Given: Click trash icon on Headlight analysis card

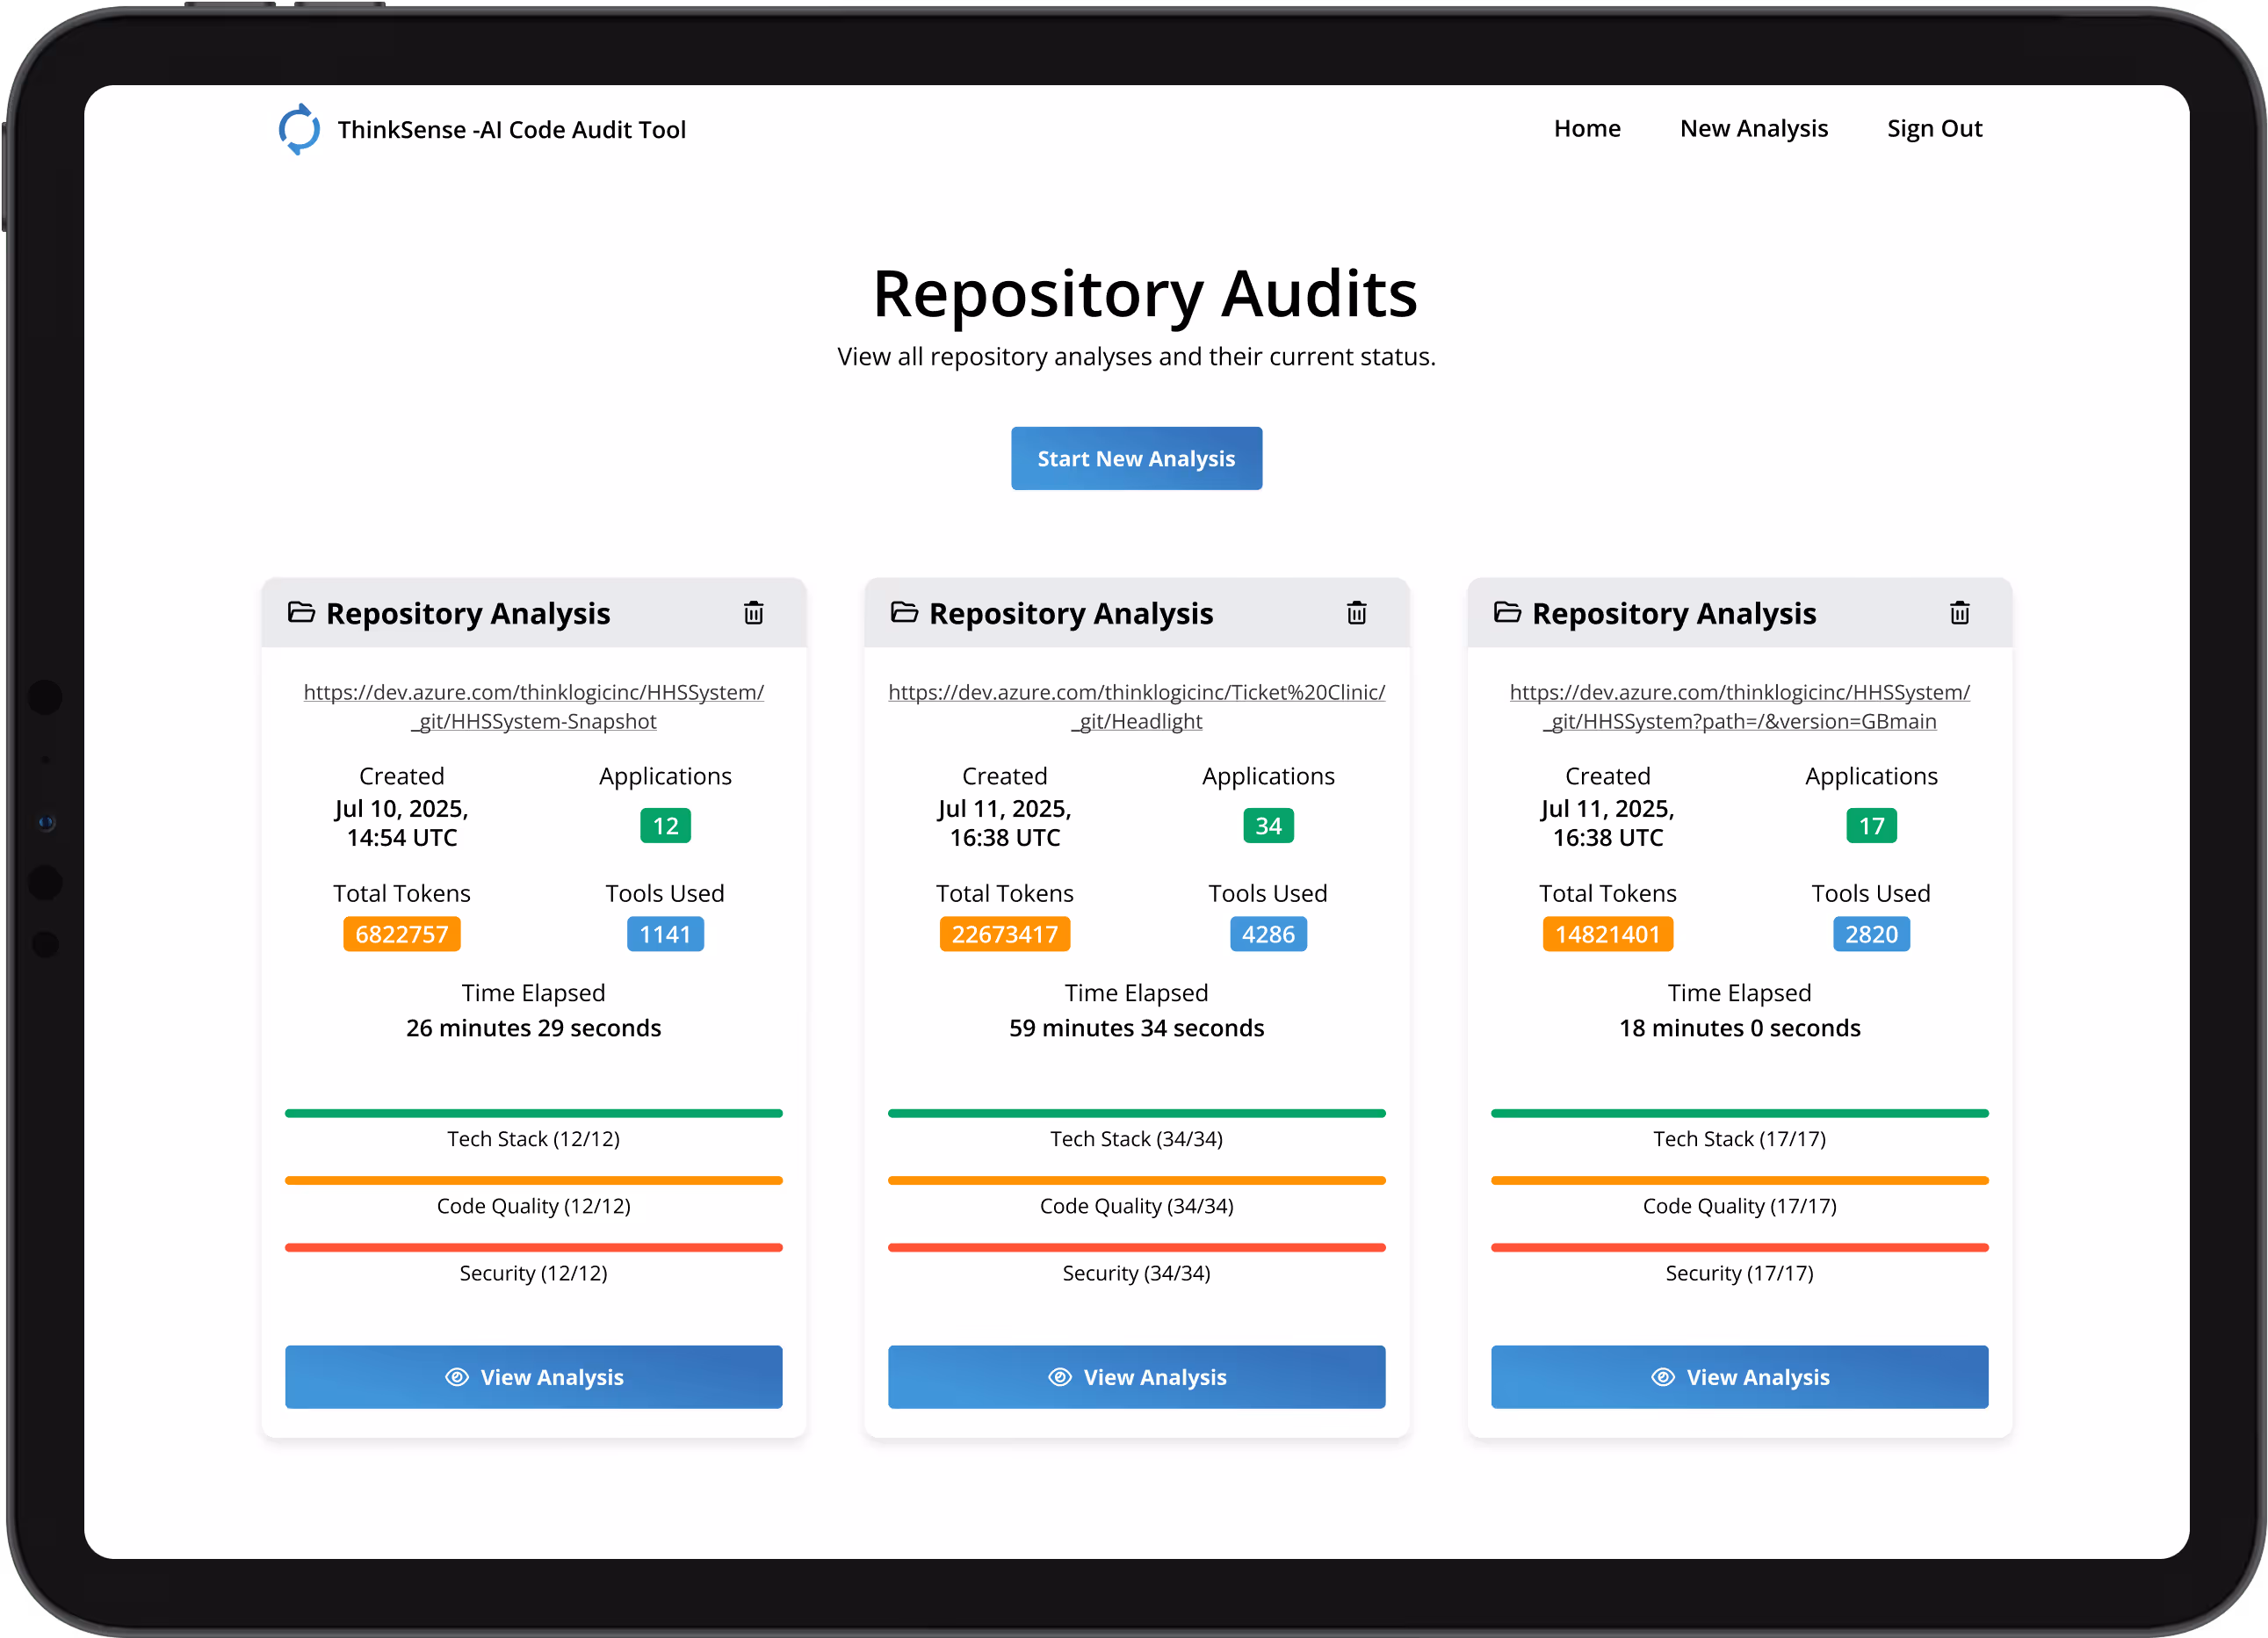Looking at the screenshot, I should [1356, 613].
